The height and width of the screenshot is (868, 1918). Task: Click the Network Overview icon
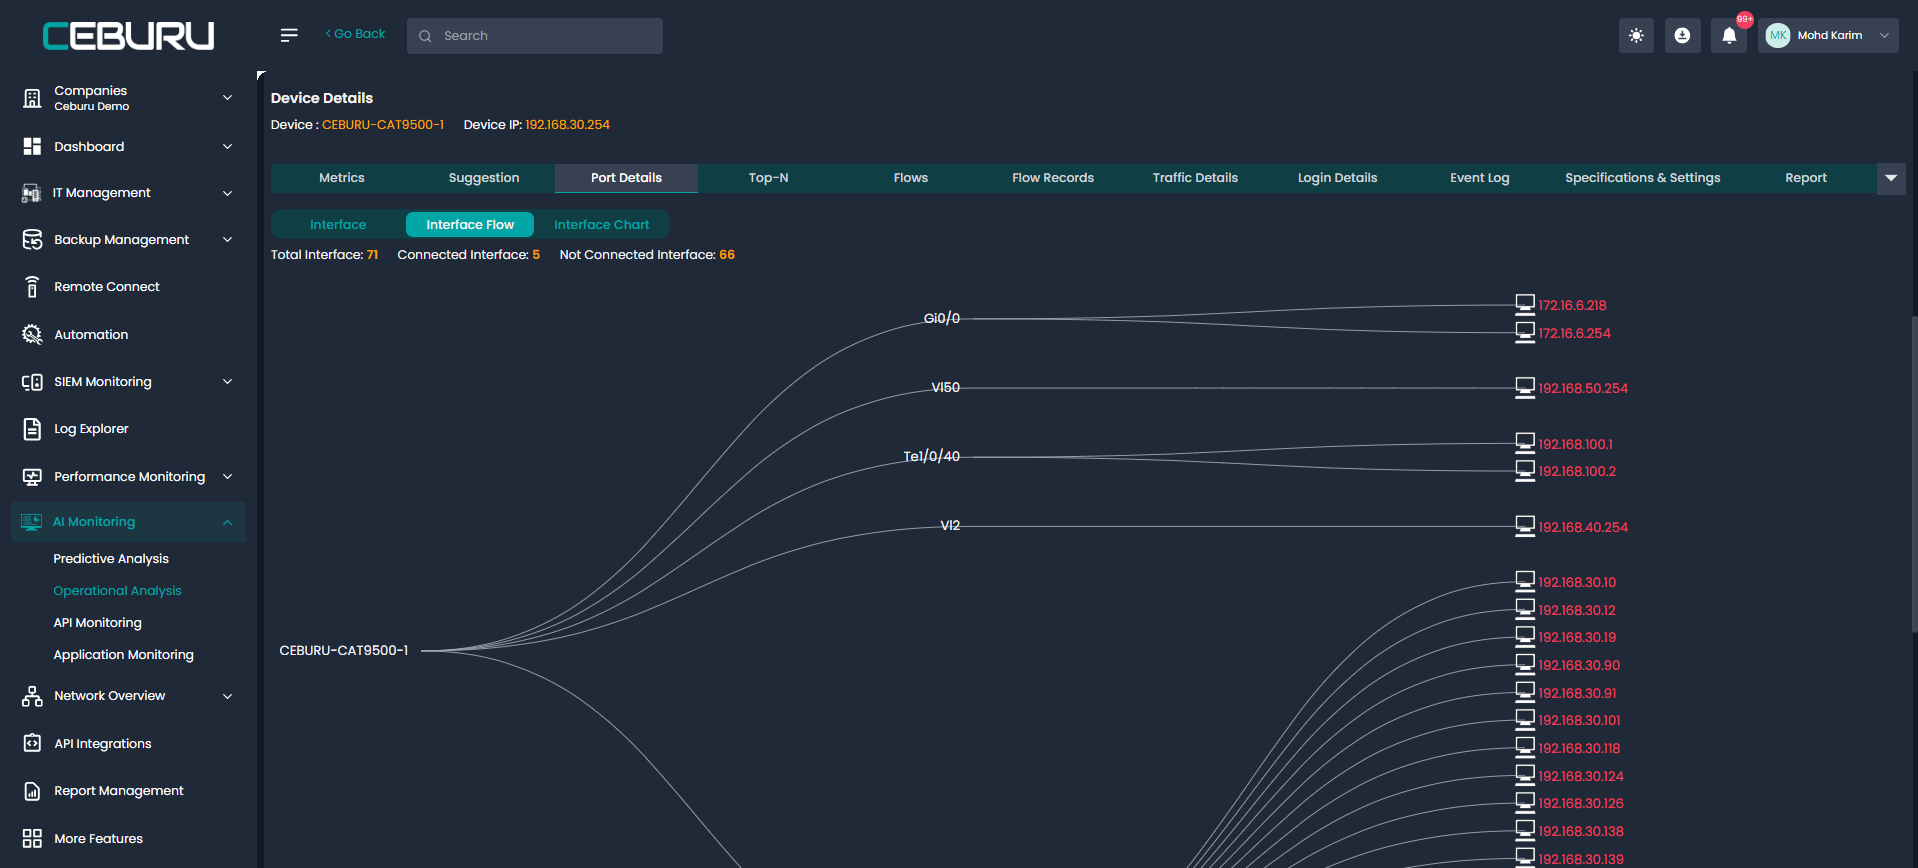(32, 696)
